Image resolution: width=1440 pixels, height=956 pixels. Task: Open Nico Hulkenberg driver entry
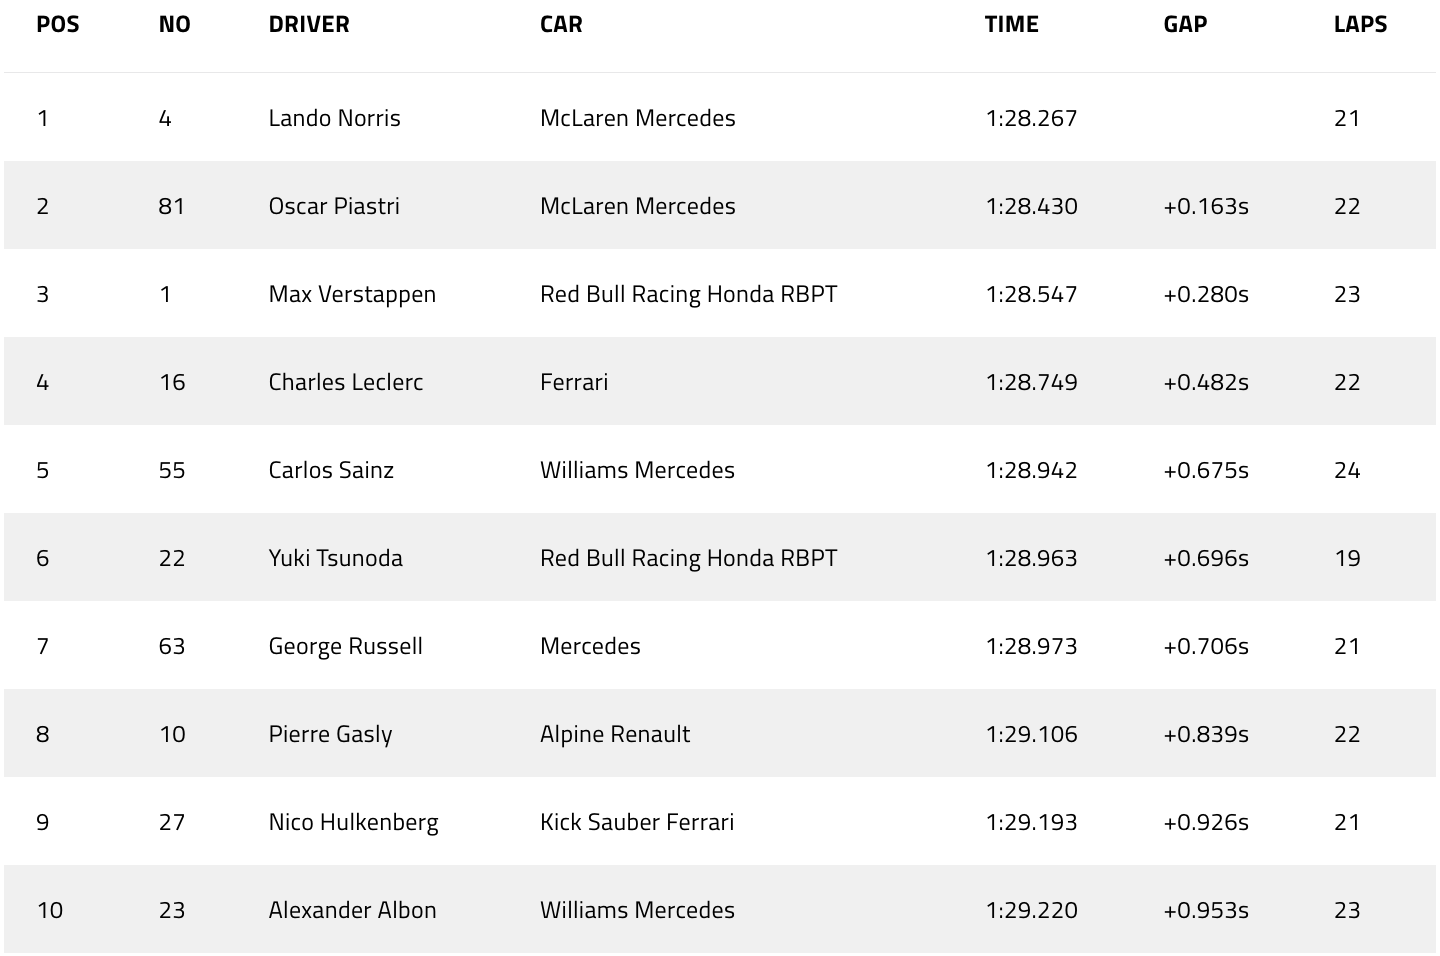(x=353, y=822)
